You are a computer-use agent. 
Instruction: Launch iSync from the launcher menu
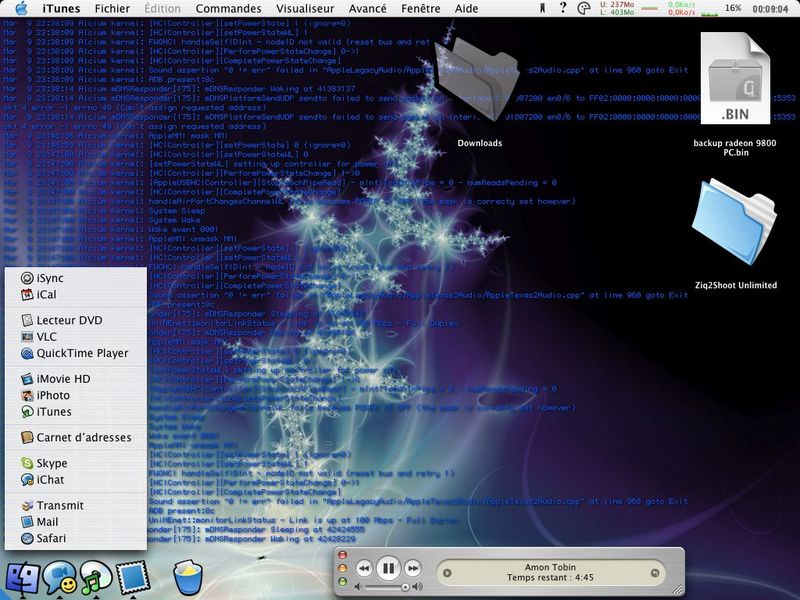[76, 278]
